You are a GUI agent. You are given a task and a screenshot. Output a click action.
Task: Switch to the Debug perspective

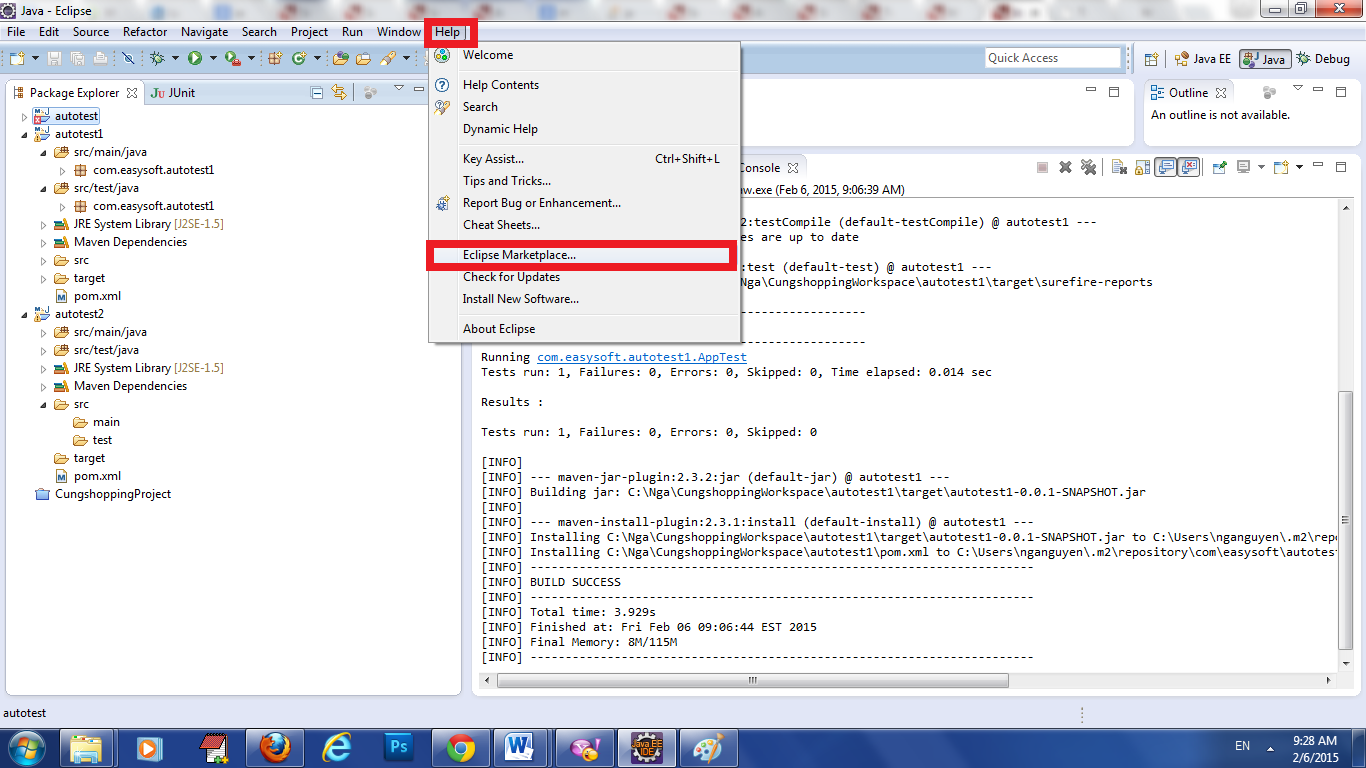coord(1322,59)
